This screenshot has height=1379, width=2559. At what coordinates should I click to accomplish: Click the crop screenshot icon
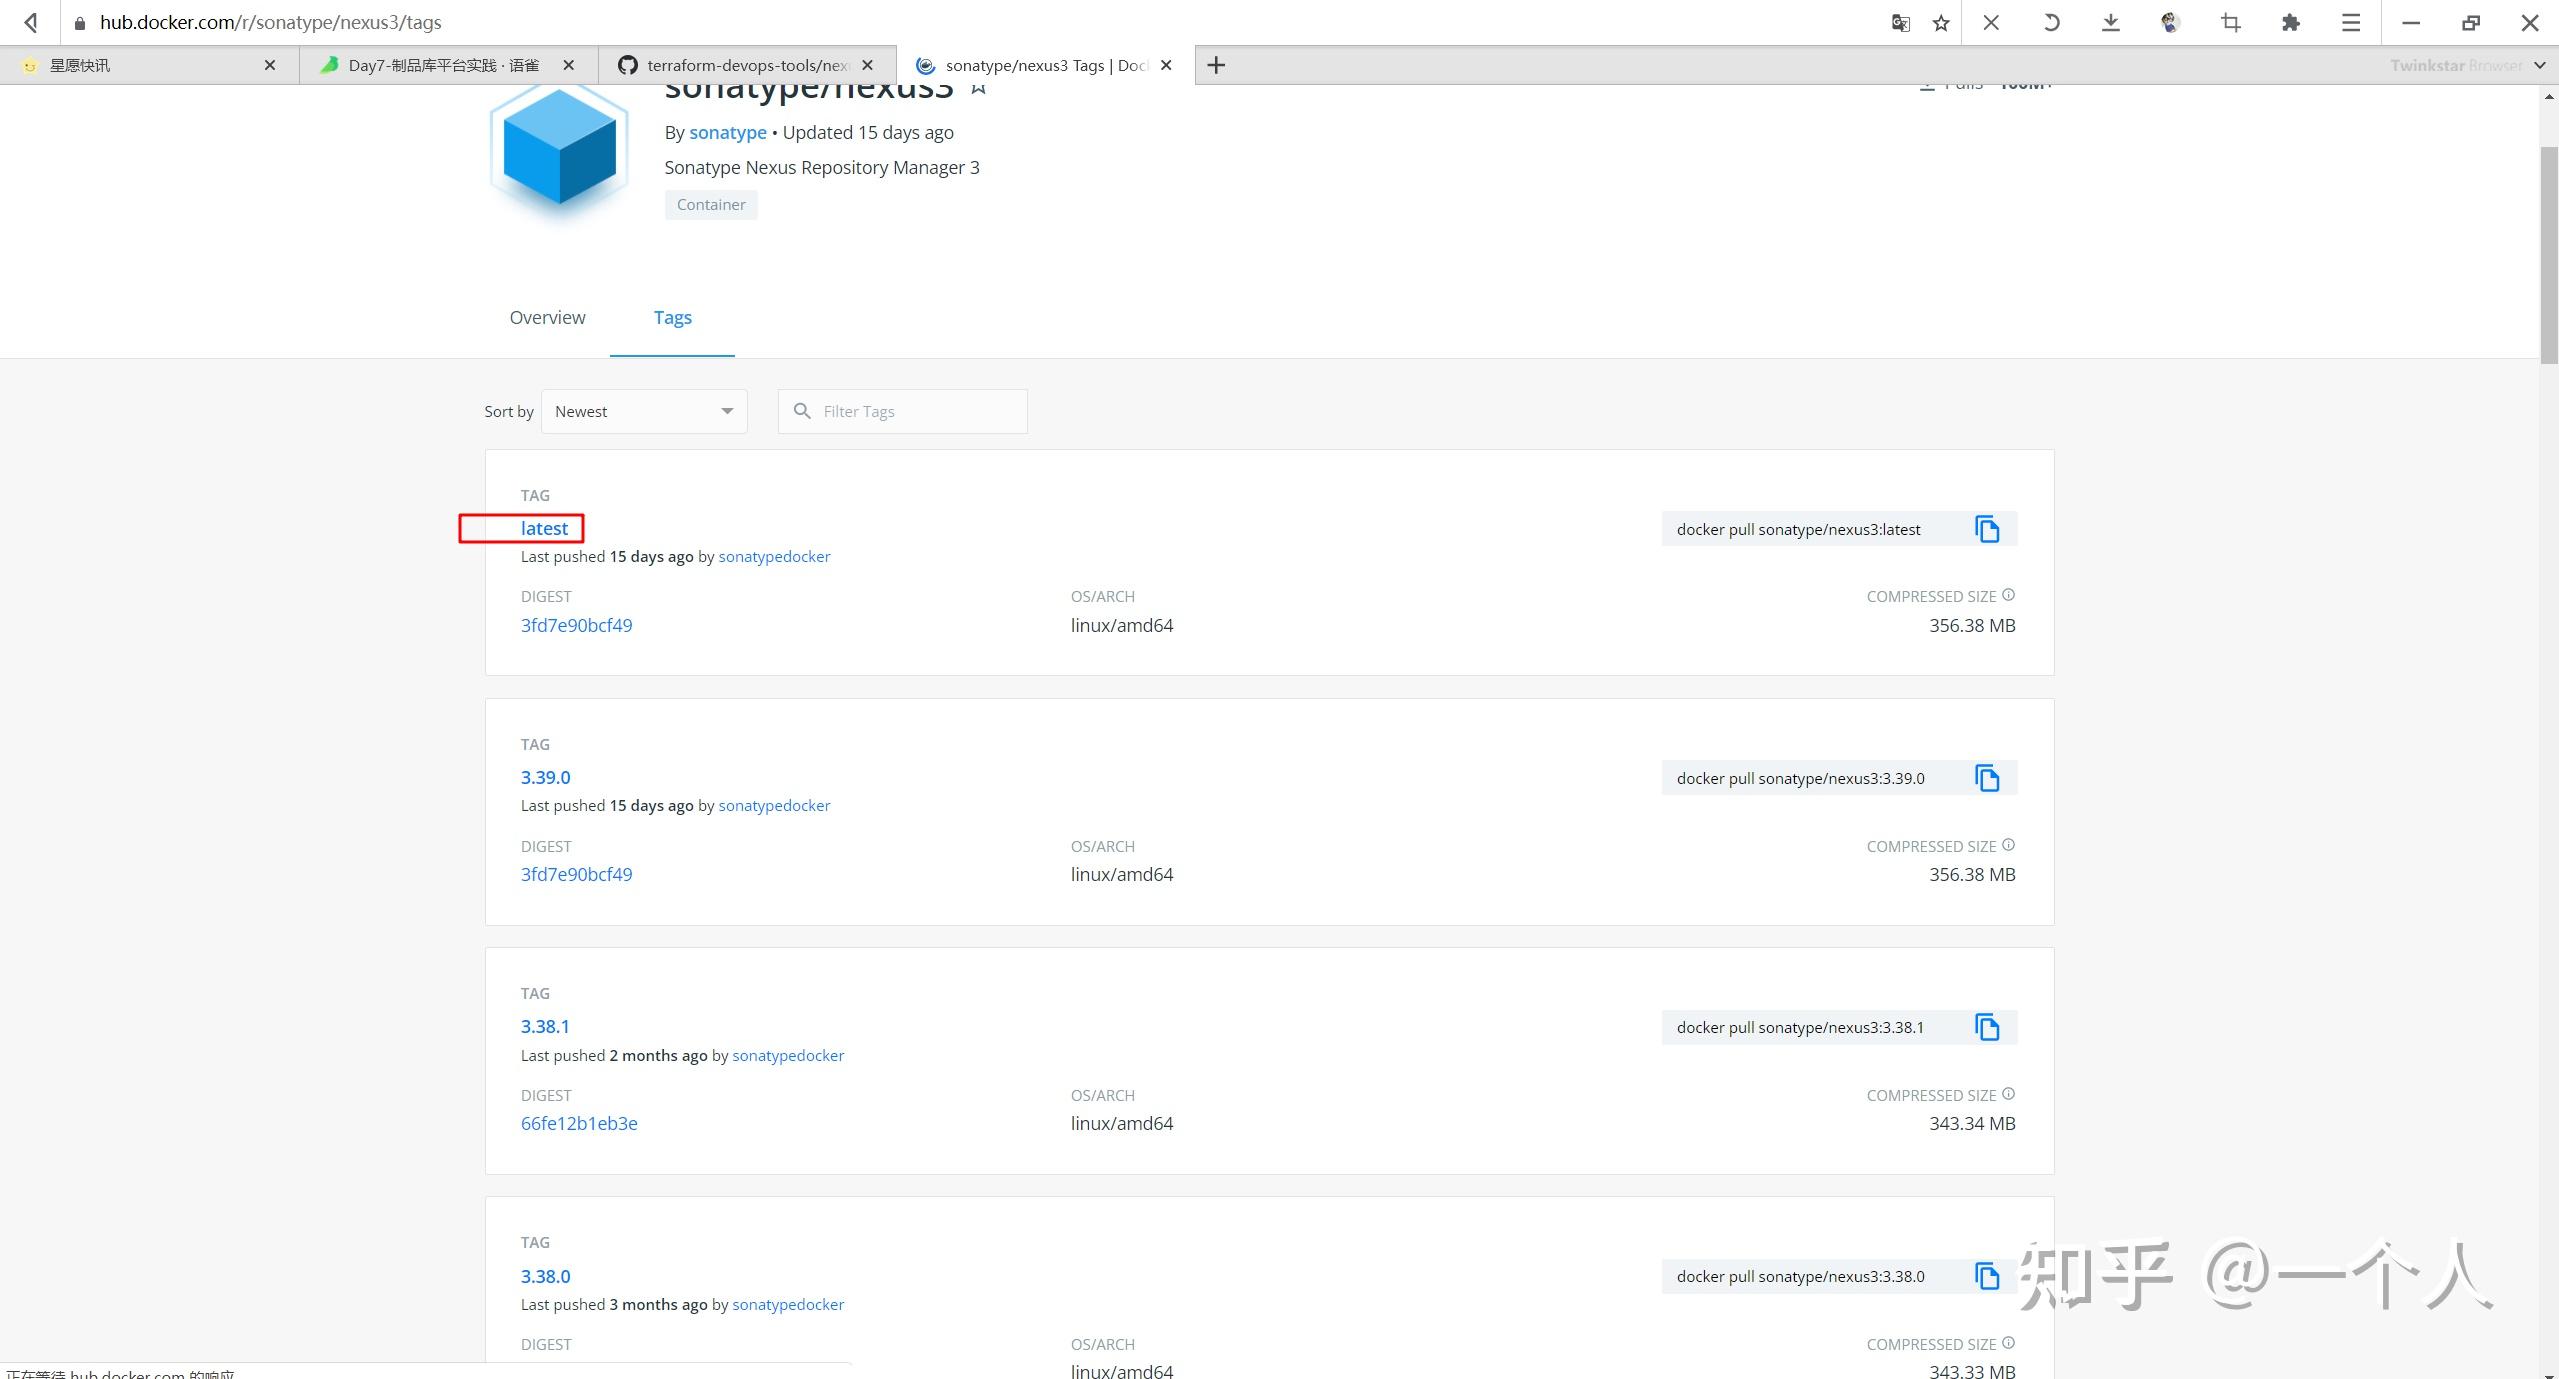click(2231, 22)
